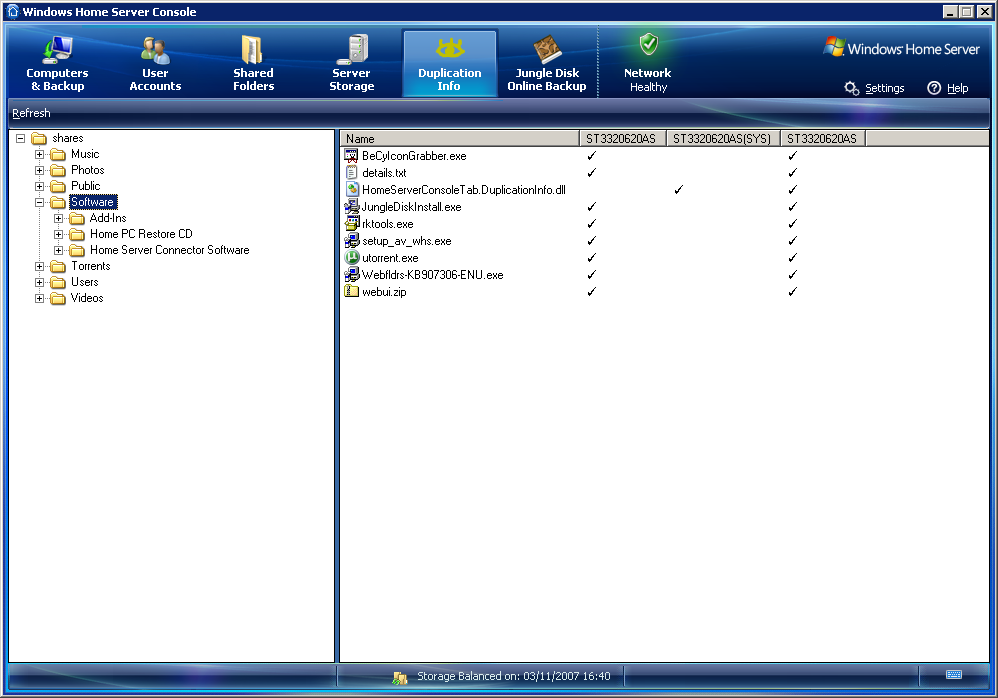The image size is (998, 698).
Task: Collapse the shares root node
Action: point(20,138)
